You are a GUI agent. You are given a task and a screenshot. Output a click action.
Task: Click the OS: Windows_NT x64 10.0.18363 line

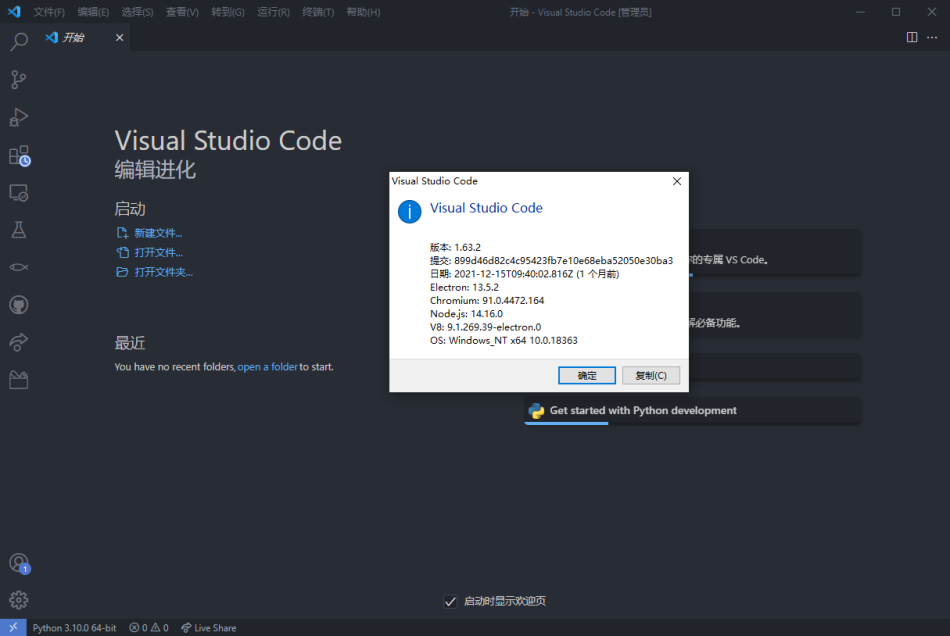pyautogui.click(x=503, y=340)
